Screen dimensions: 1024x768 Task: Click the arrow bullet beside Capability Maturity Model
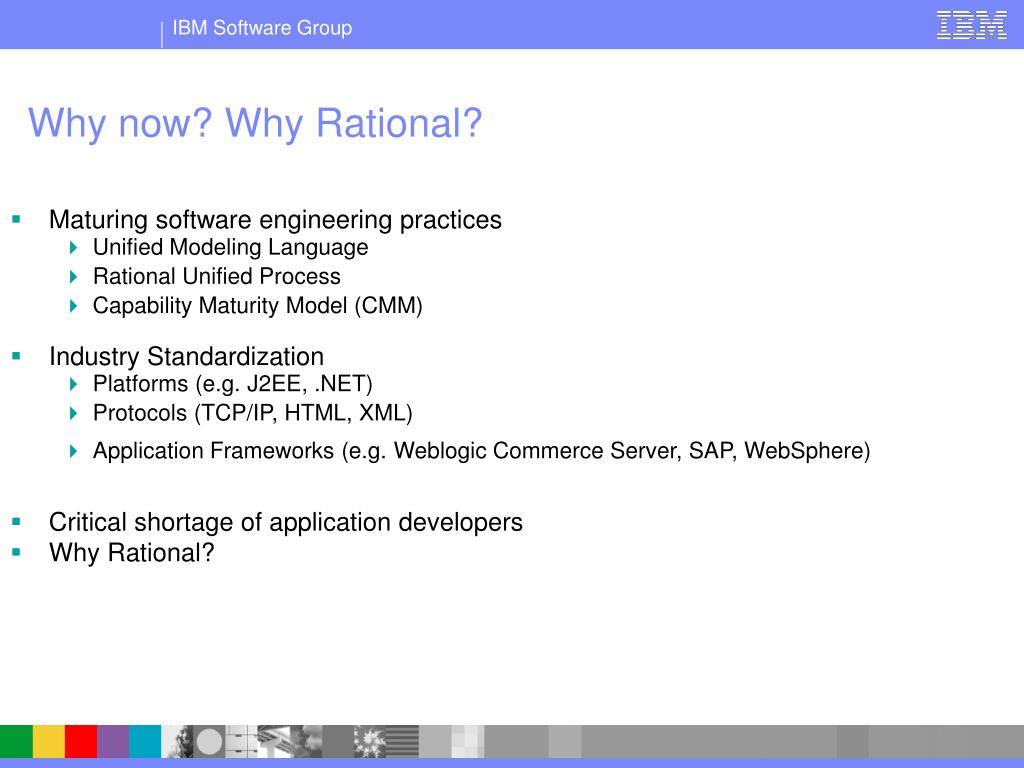coord(73,306)
